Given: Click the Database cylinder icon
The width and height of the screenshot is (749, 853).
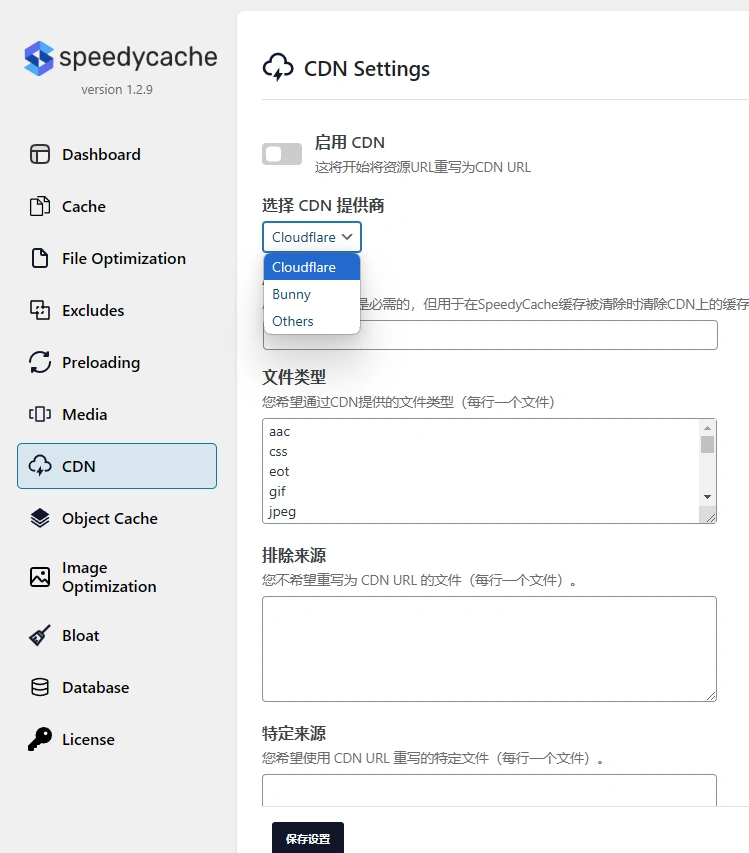Looking at the screenshot, I should [40, 688].
